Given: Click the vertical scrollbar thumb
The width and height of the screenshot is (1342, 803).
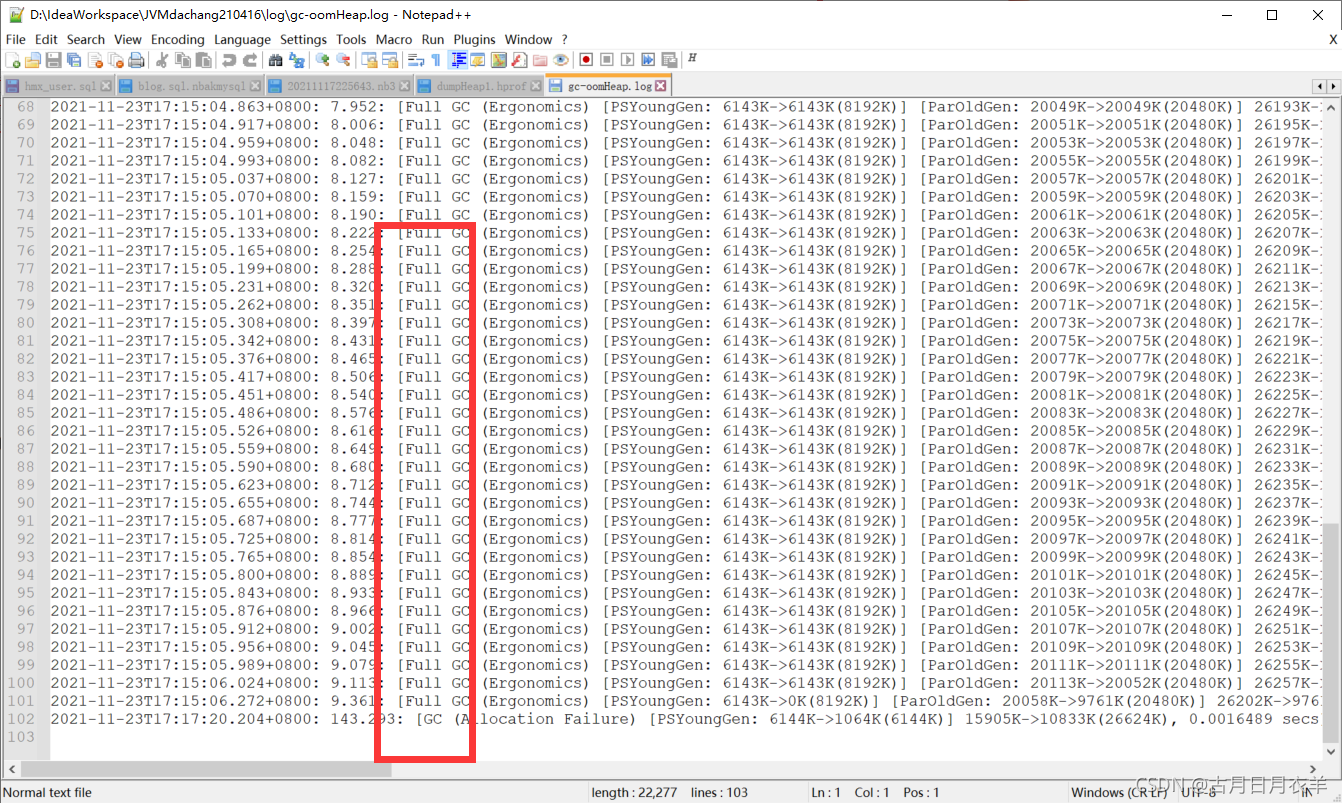Looking at the screenshot, I should (1330, 633).
